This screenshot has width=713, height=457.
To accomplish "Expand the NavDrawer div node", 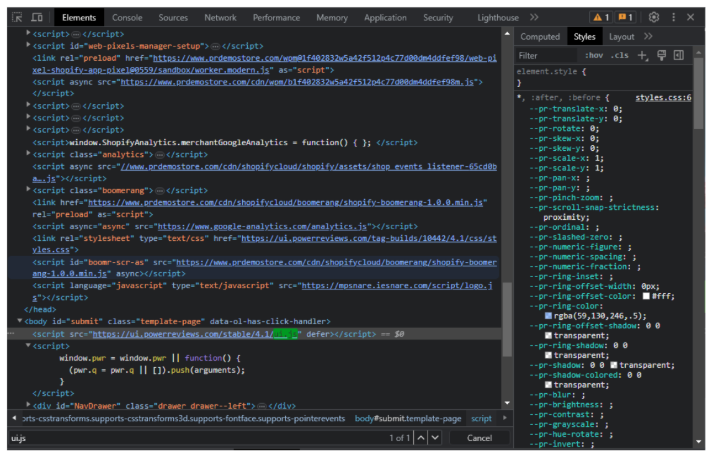I will [x=28, y=404].
